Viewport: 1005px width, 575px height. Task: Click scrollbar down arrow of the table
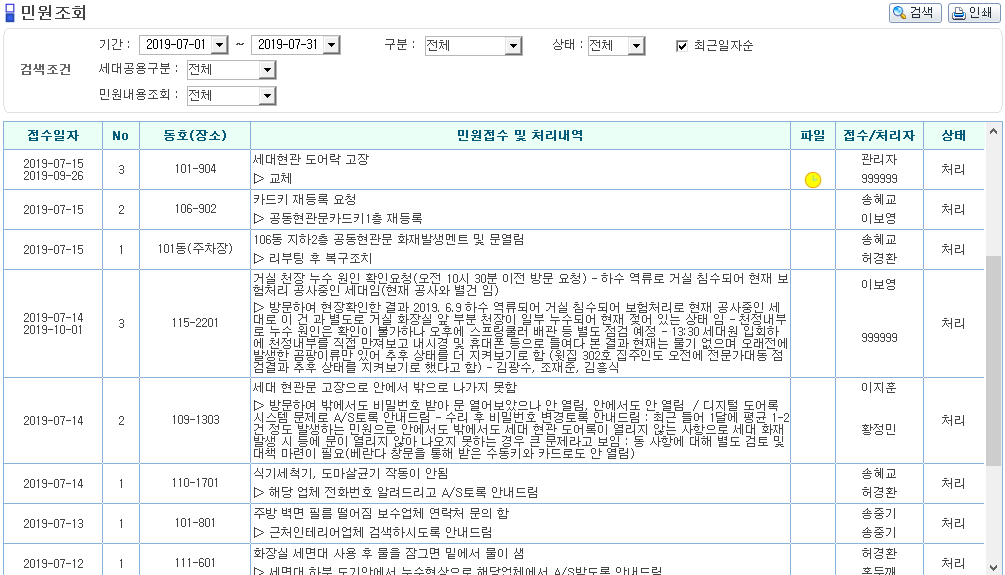pyautogui.click(x=993, y=567)
